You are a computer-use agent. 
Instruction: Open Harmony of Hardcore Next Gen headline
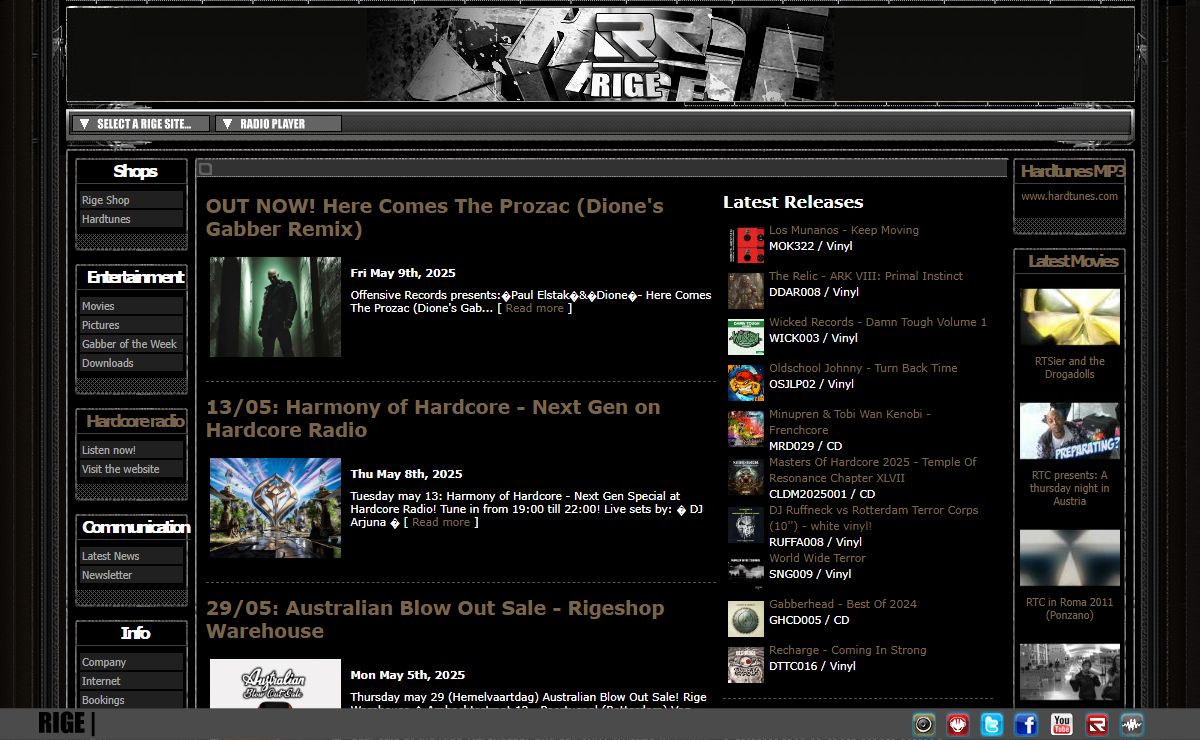click(x=433, y=419)
